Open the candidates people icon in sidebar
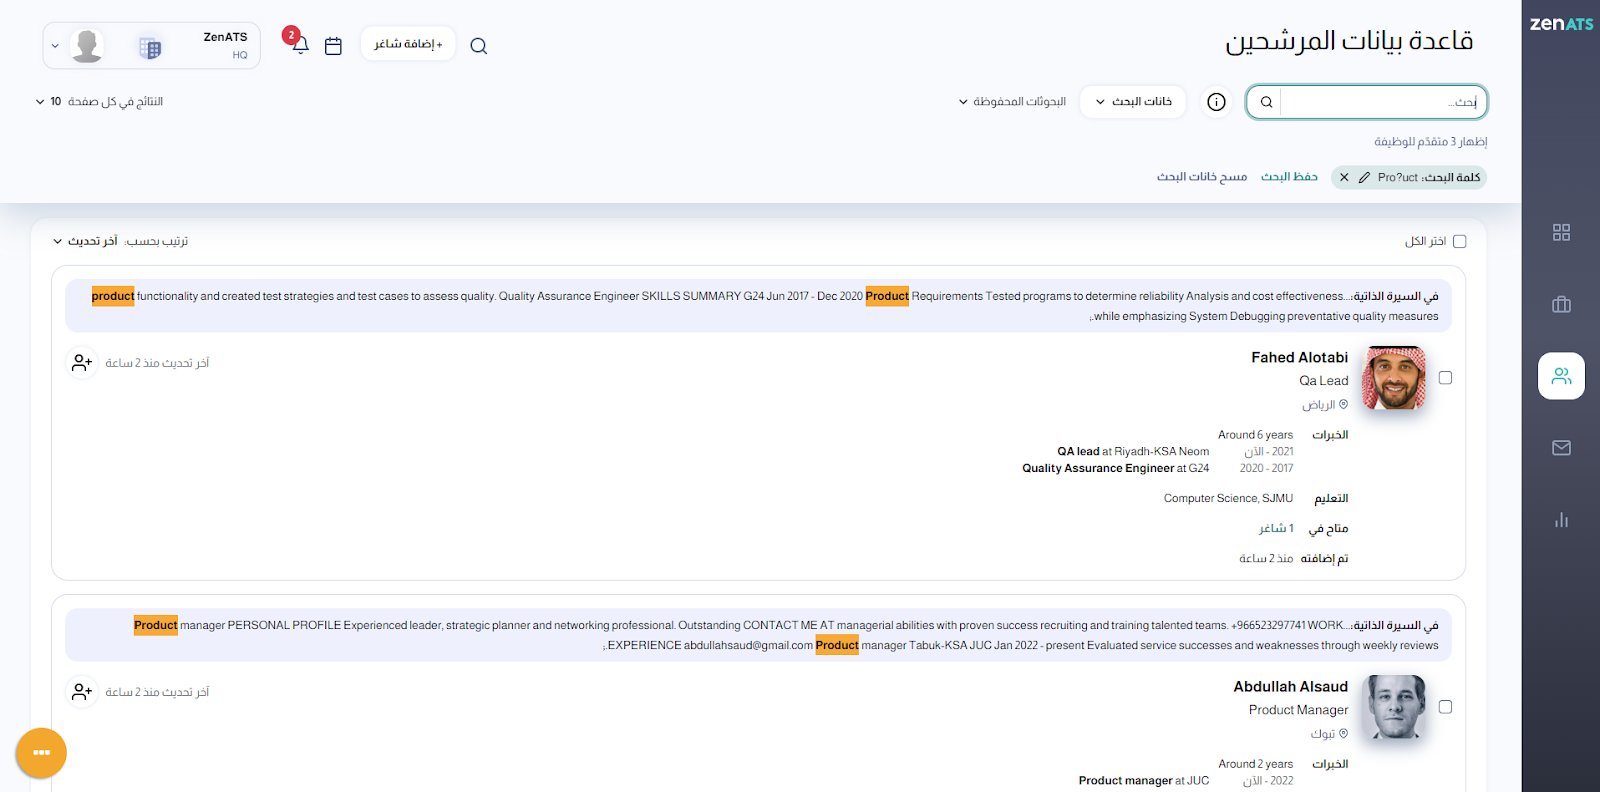The image size is (1600, 792). click(x=1561, y=376)
